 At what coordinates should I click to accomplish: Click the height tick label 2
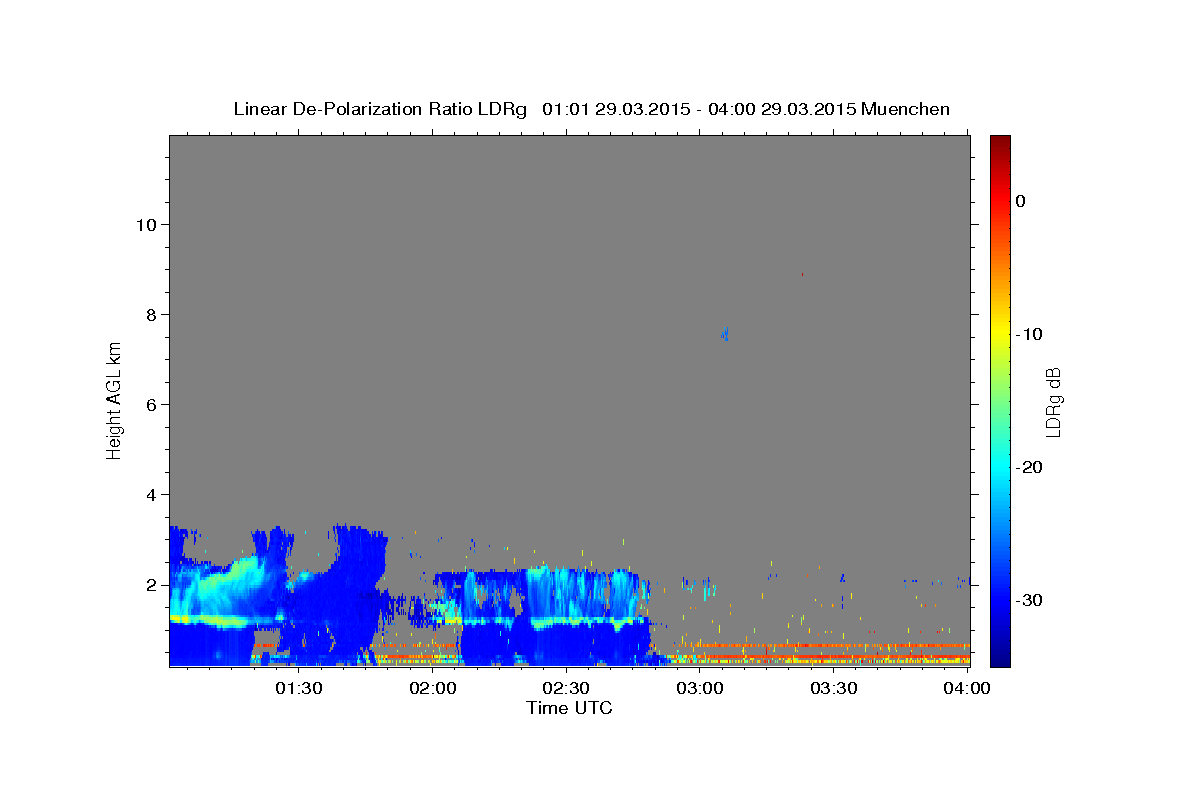[149, 585]
